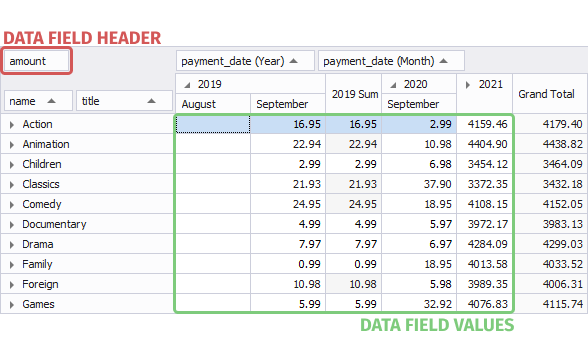Select Grand Total value 4006.31
This screenshot has height=360, width=588.
pos(550,284)
